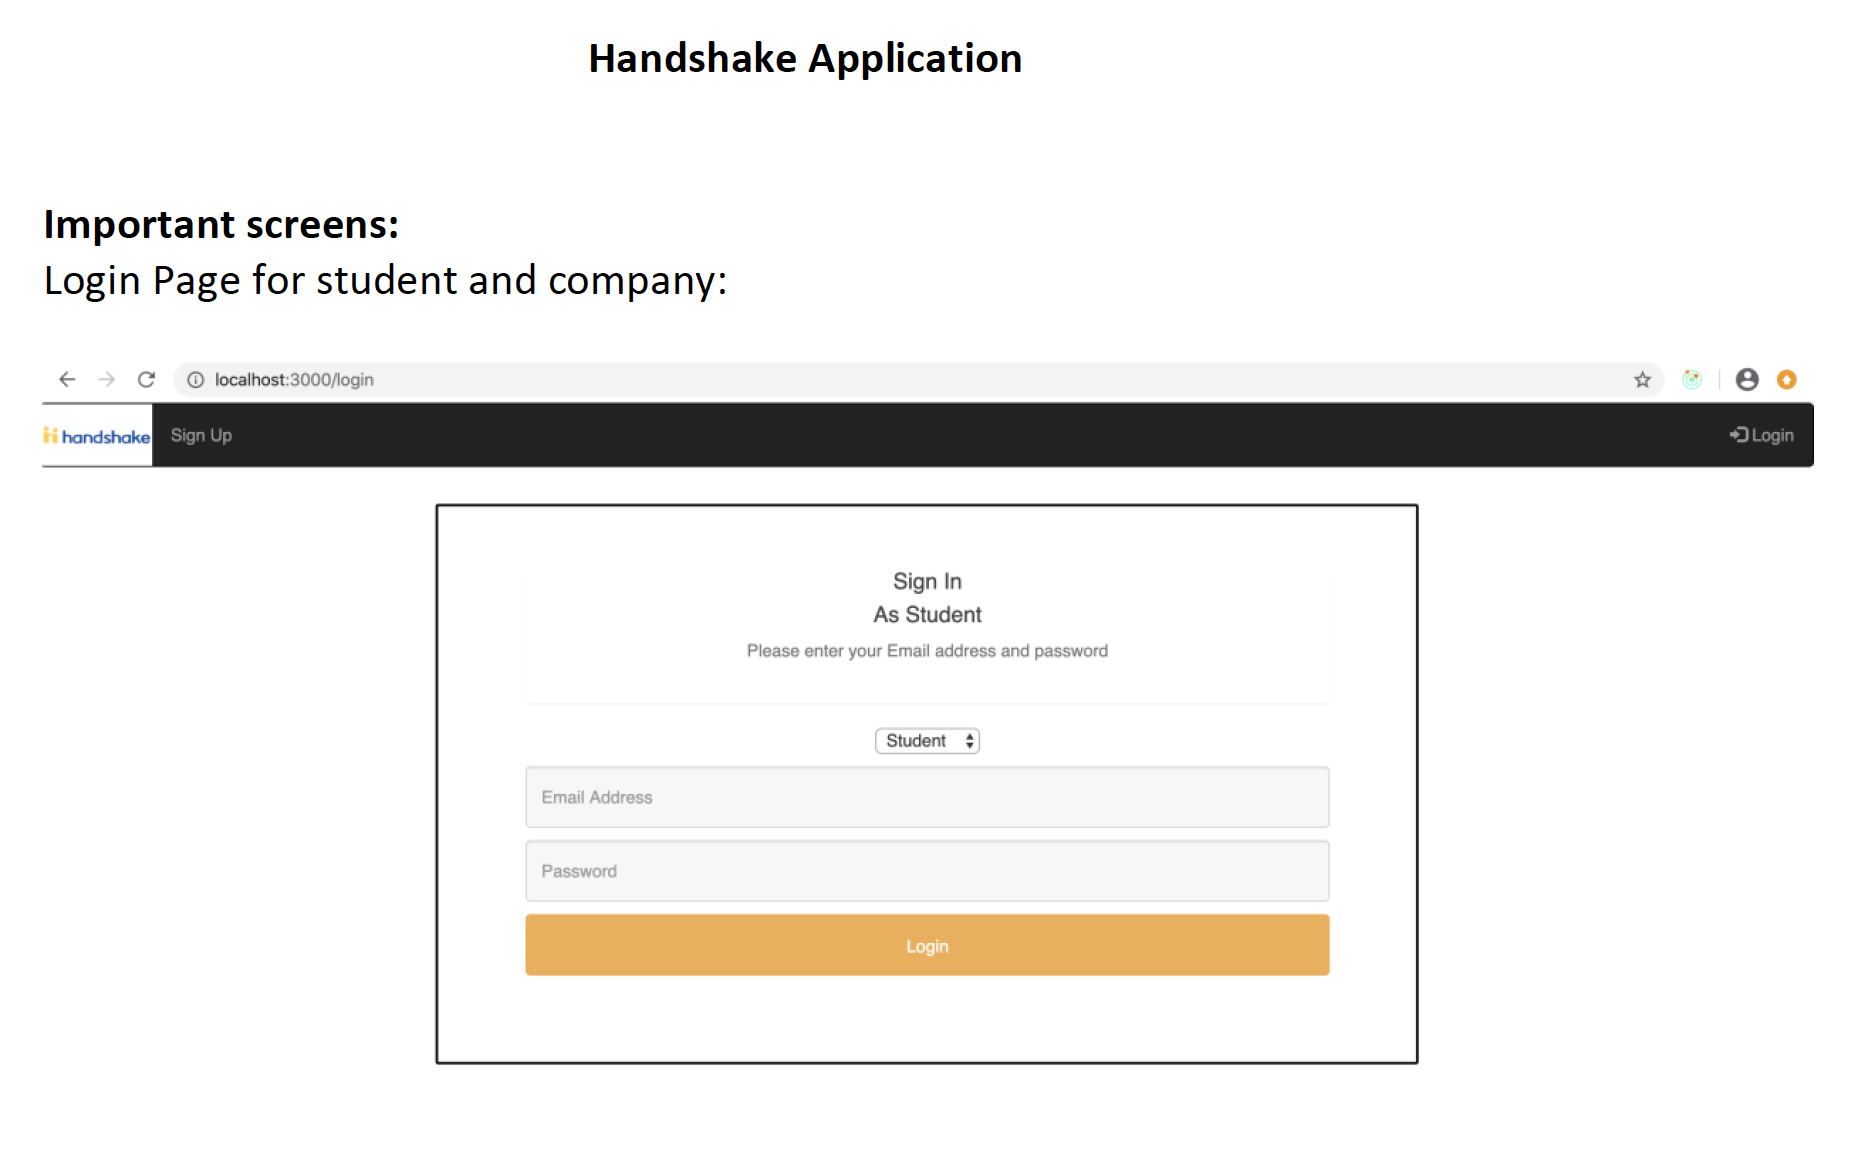Open the browser profile avatar icon
This screenshot has height=1168, width=1852.
tap(1747, 379)
